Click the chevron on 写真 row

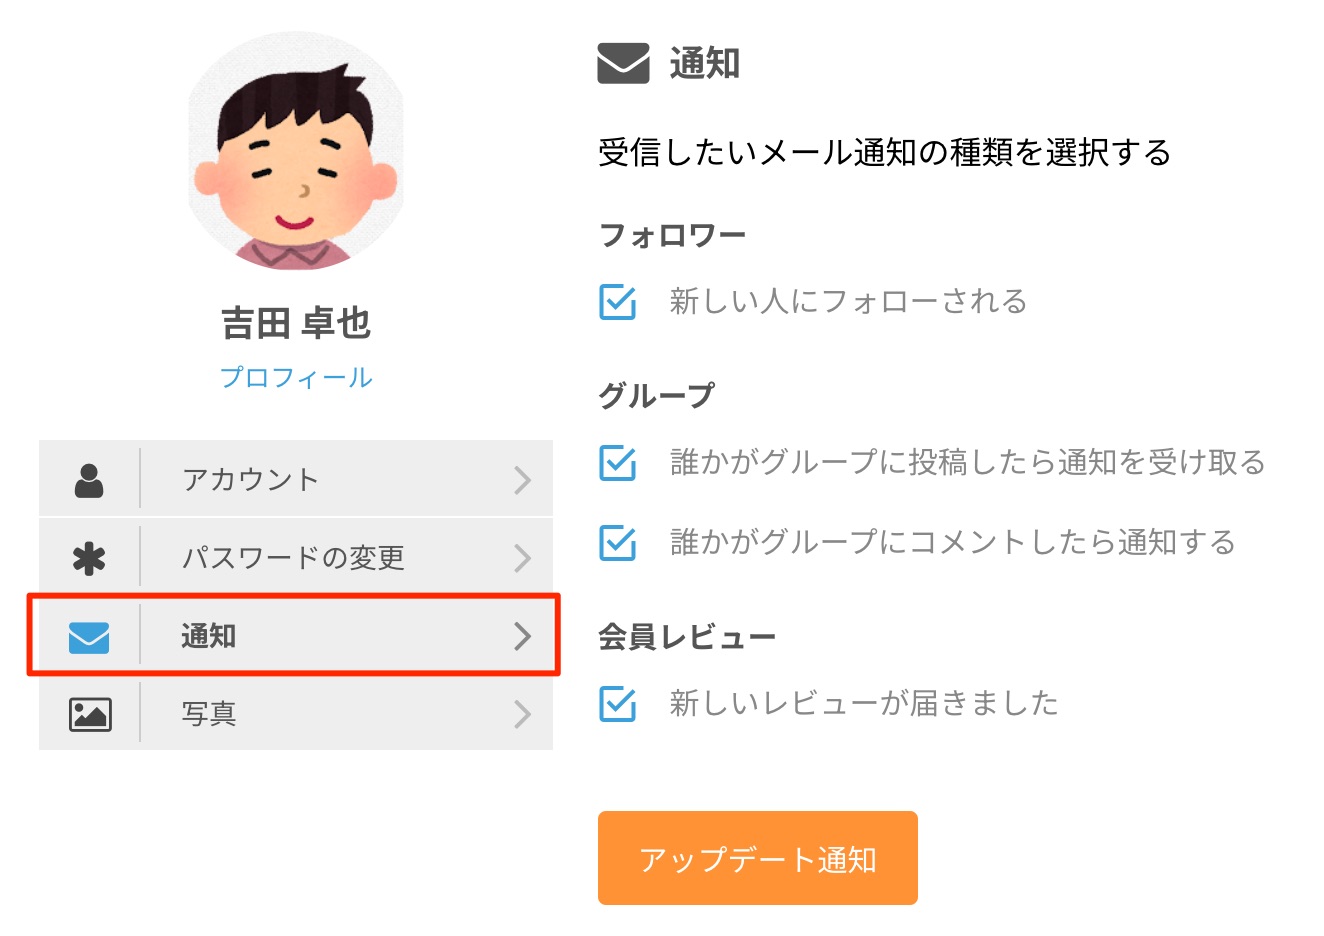click(522, 714)
